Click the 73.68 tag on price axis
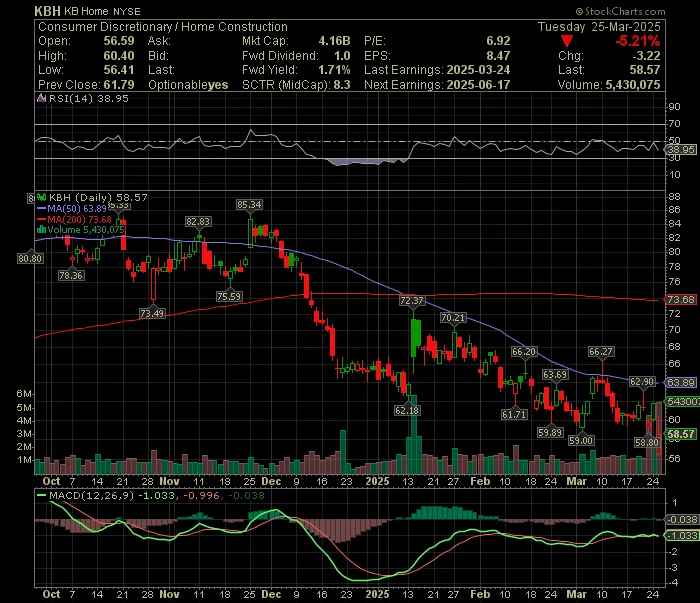 click(681, 299)
